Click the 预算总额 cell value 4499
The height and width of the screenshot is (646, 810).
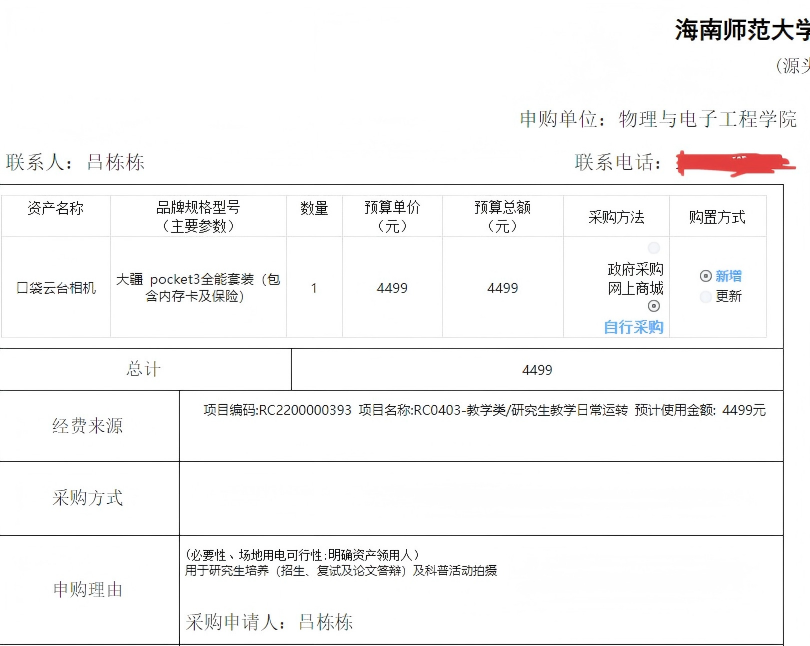click(x=502, y=288)
